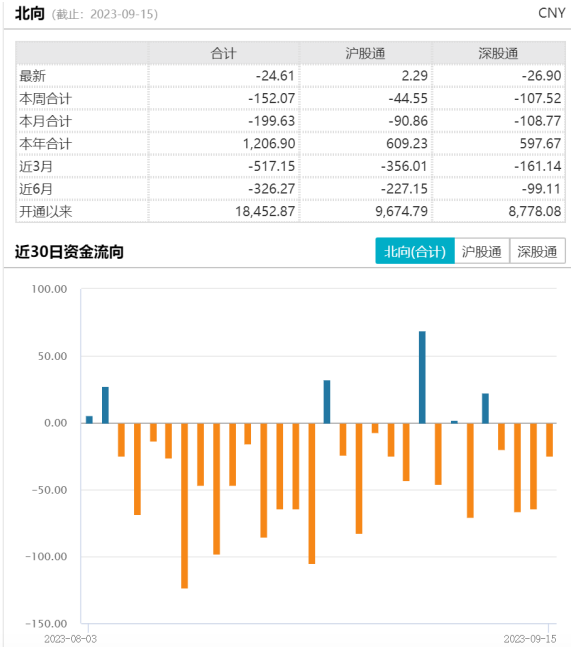Screen dimensions: 571x647
Task: Switch to the 沪股通 chart tab
Action: 482,251
